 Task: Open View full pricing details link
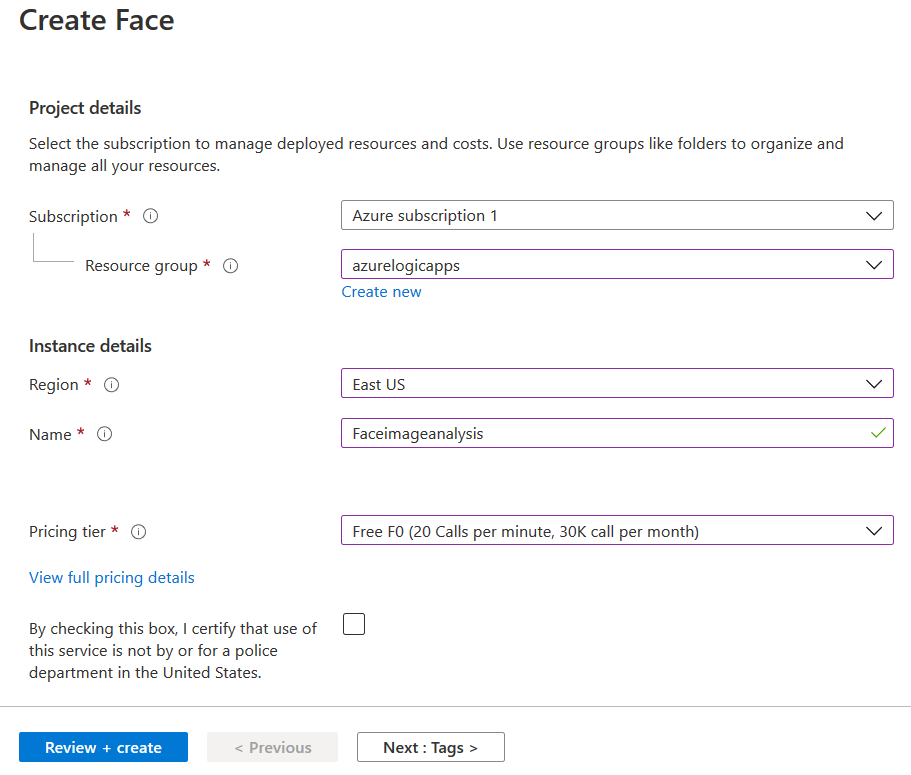tap(112, 578)
